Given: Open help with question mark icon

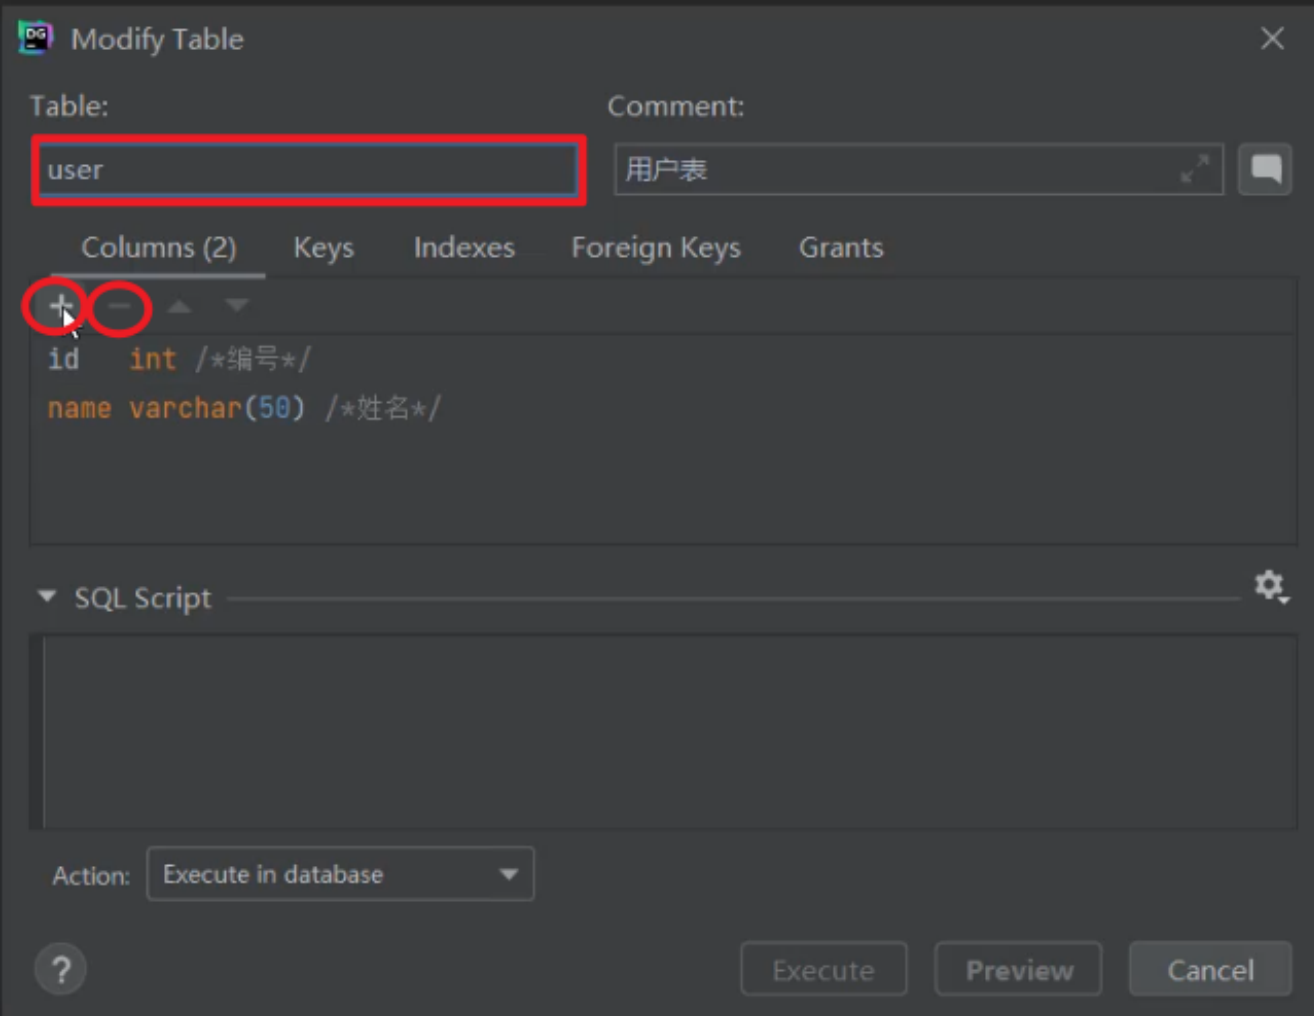Looking at the screenshot, I should pyautogui.click(x=60, y=969).
